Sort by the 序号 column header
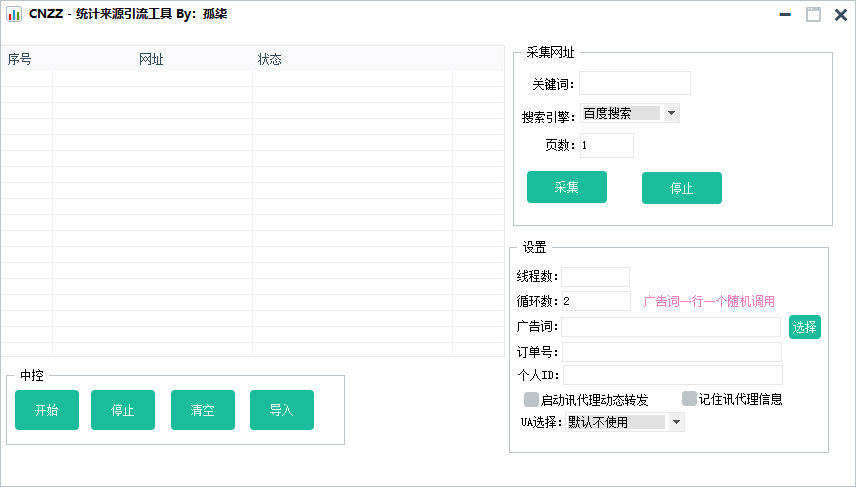 pyautogui.click(x=20, y=59)
